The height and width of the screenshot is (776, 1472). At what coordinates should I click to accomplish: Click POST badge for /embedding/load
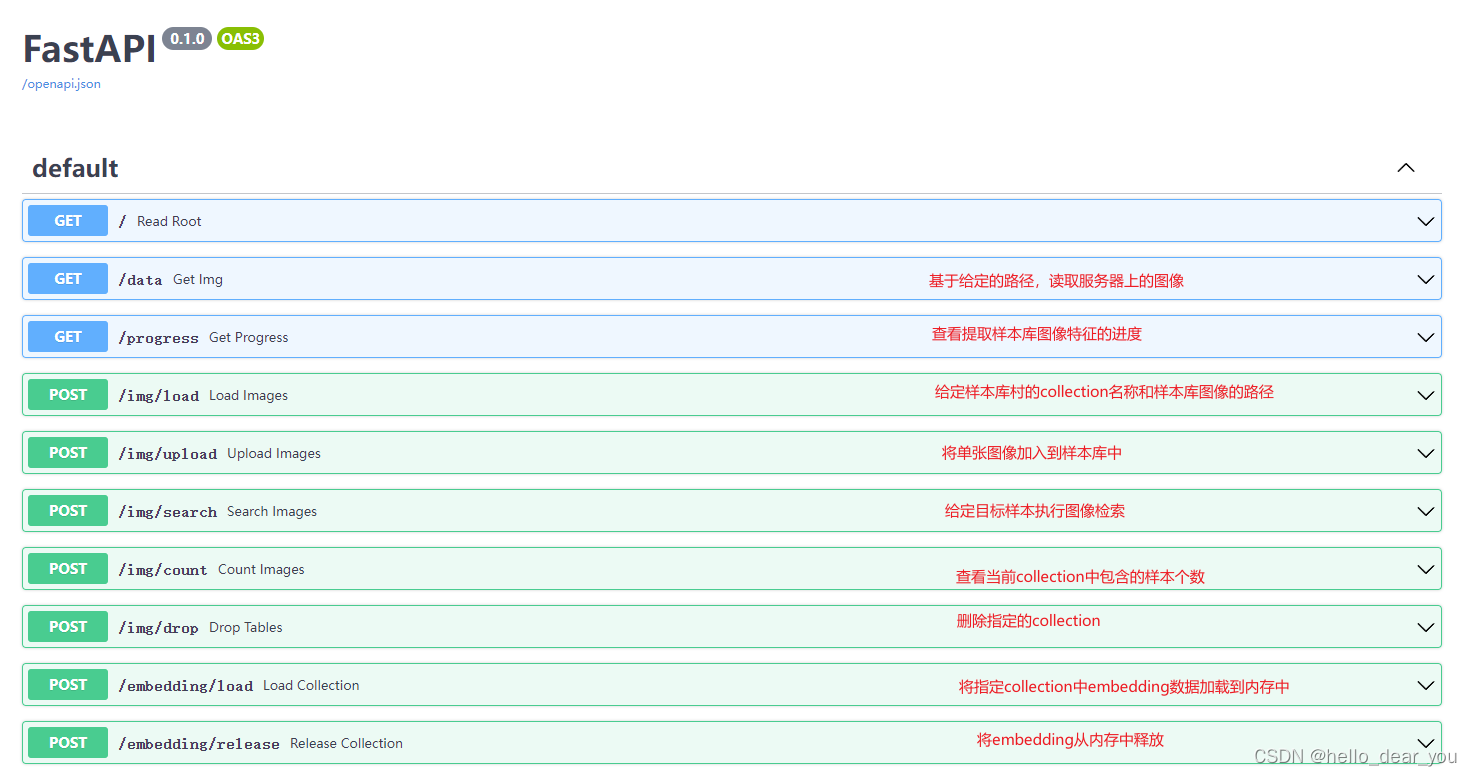click(x=68, y=685)
